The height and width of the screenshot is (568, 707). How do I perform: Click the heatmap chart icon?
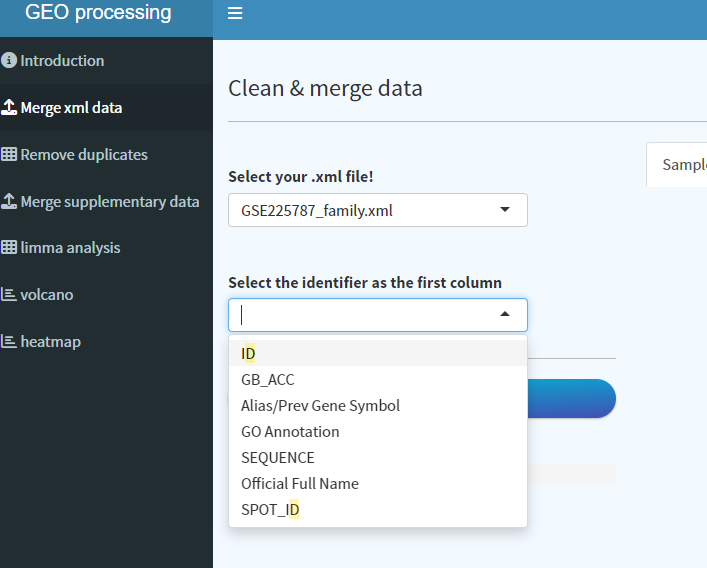(9, 341)
